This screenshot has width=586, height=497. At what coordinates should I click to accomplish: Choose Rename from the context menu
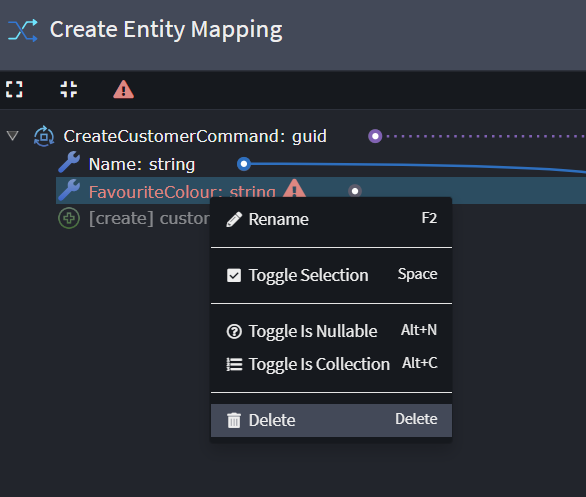[331, 219]
